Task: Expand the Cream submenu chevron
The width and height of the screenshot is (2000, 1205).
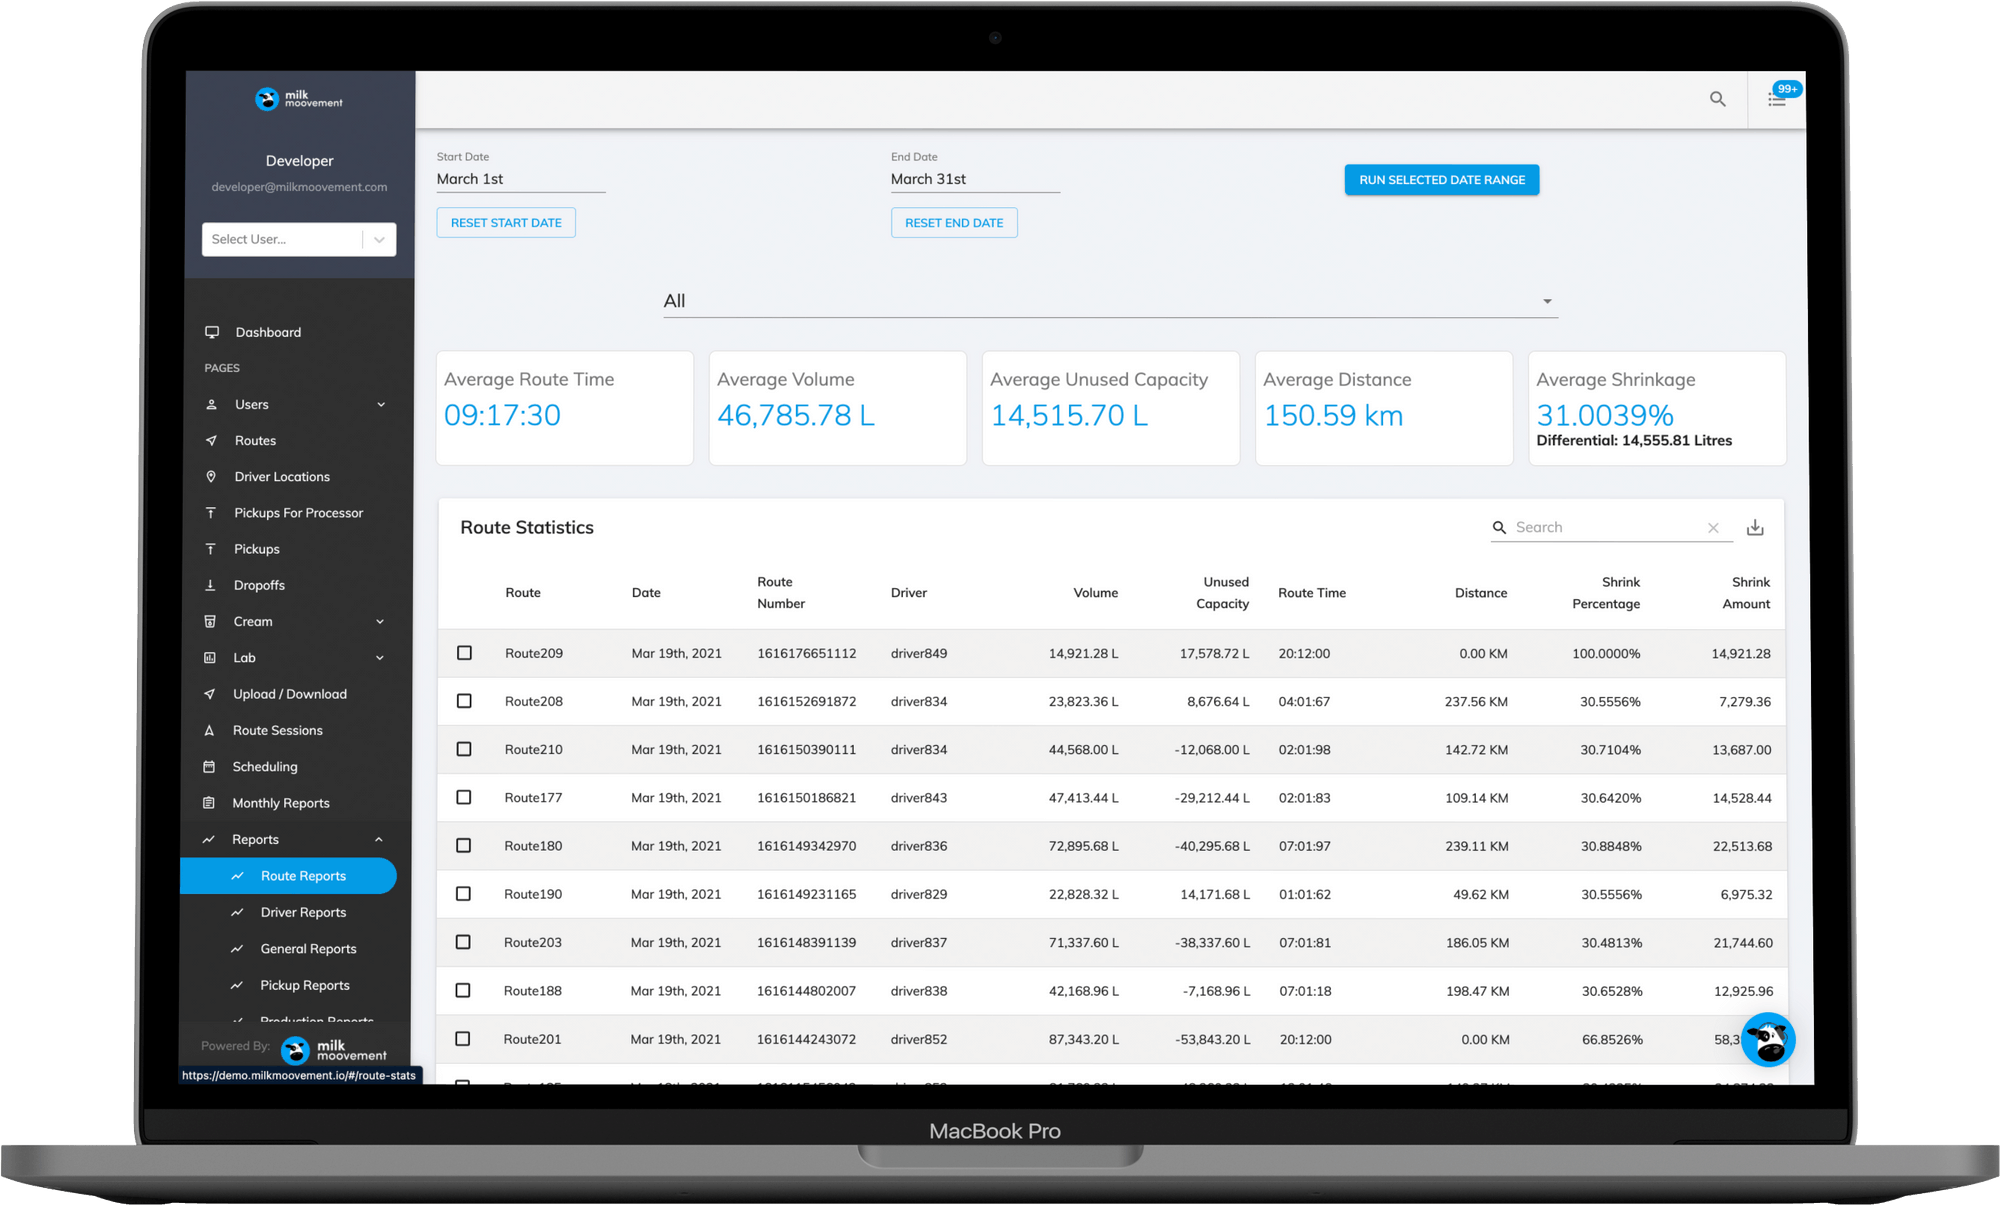Action: [x=380, y=622]
